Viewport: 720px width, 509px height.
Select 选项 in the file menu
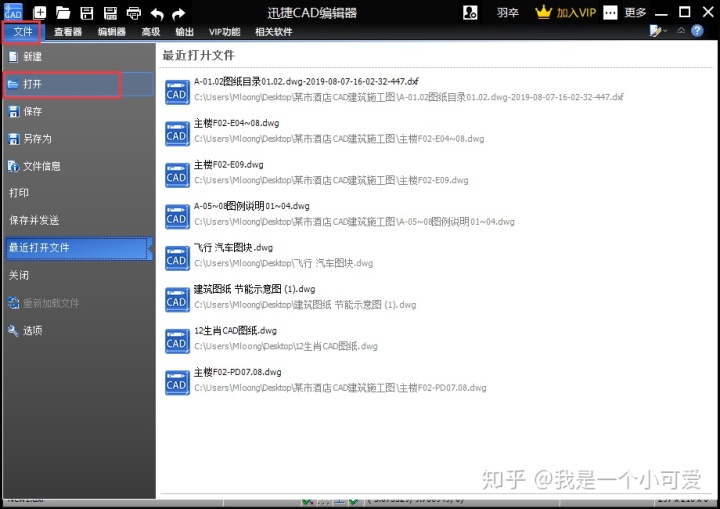78,330
